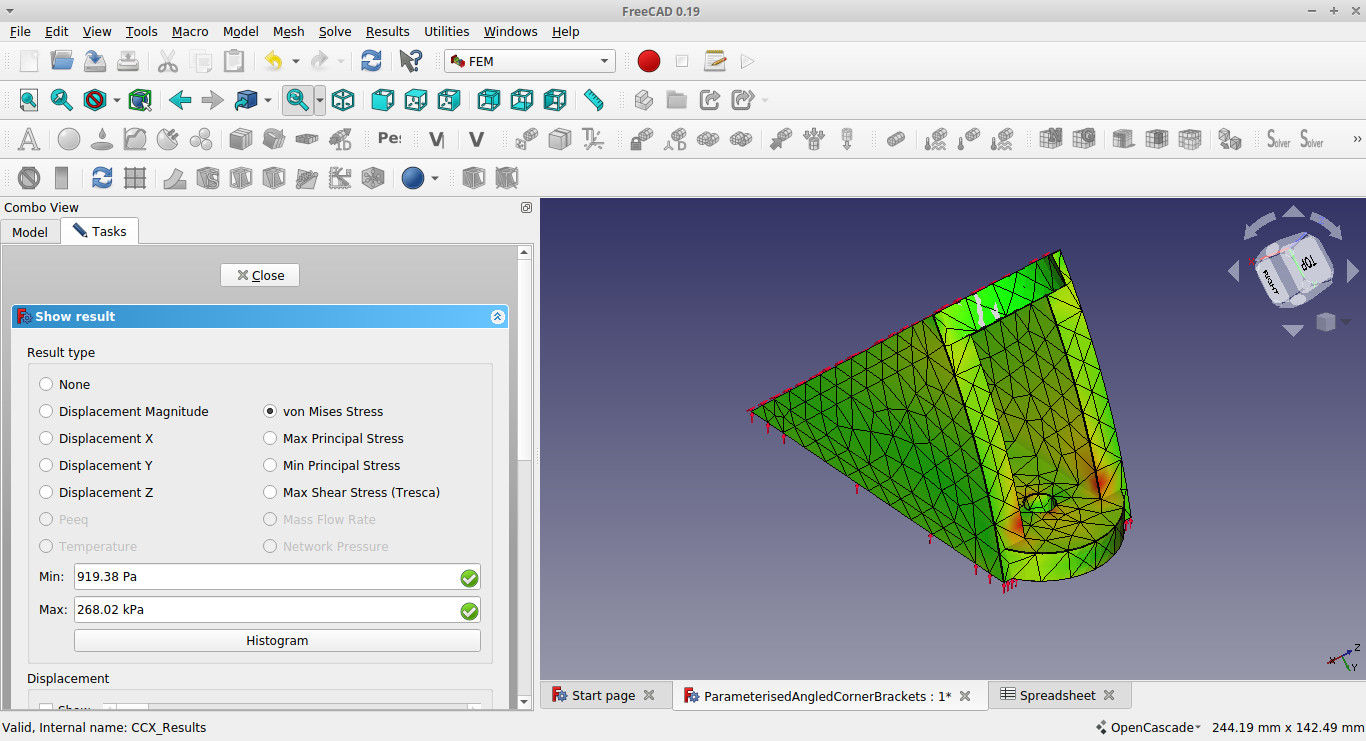Refresh the document with the Refresh icon
This screenshot has height=741, width=1366.
pyautogui.click(x=371, y=61)
